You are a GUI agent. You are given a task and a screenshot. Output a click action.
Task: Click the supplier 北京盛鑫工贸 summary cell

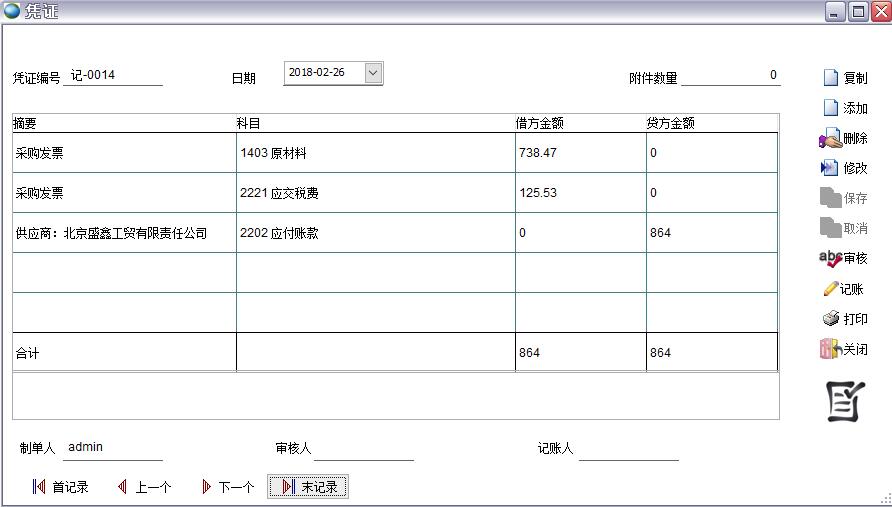click(124, 233)
